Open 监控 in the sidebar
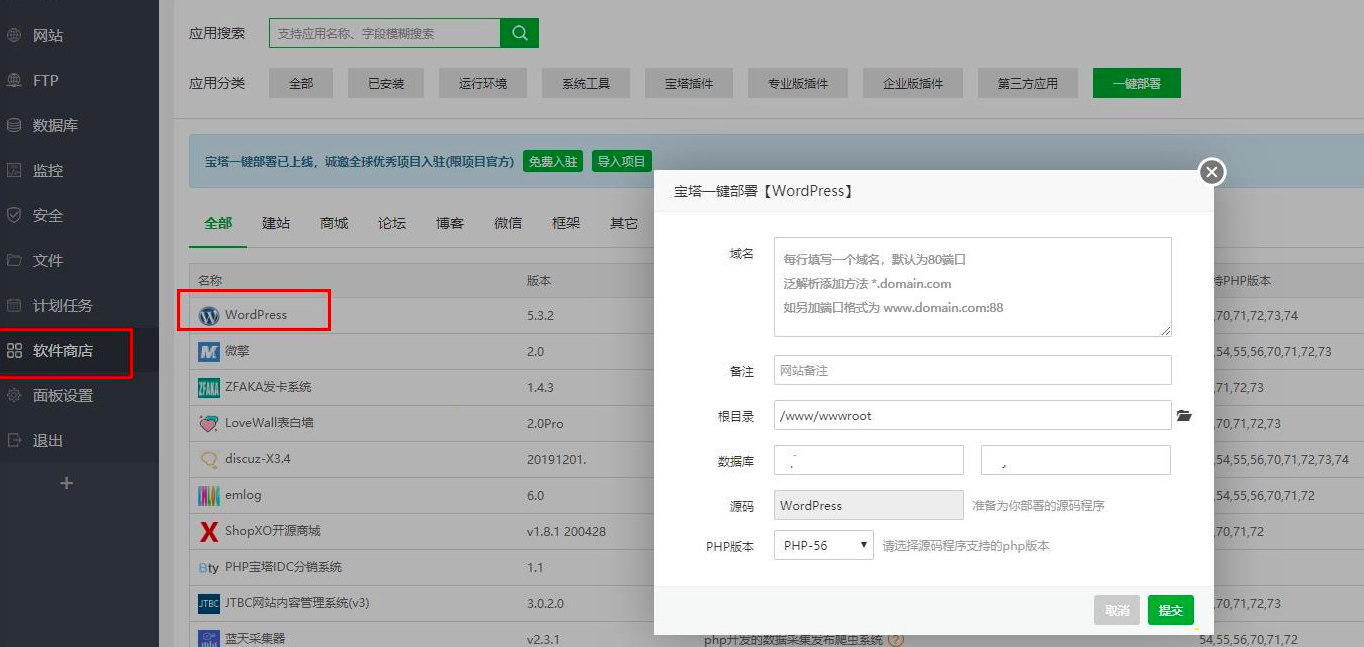The image size is (1364, 647). click(x=48, y=170)
